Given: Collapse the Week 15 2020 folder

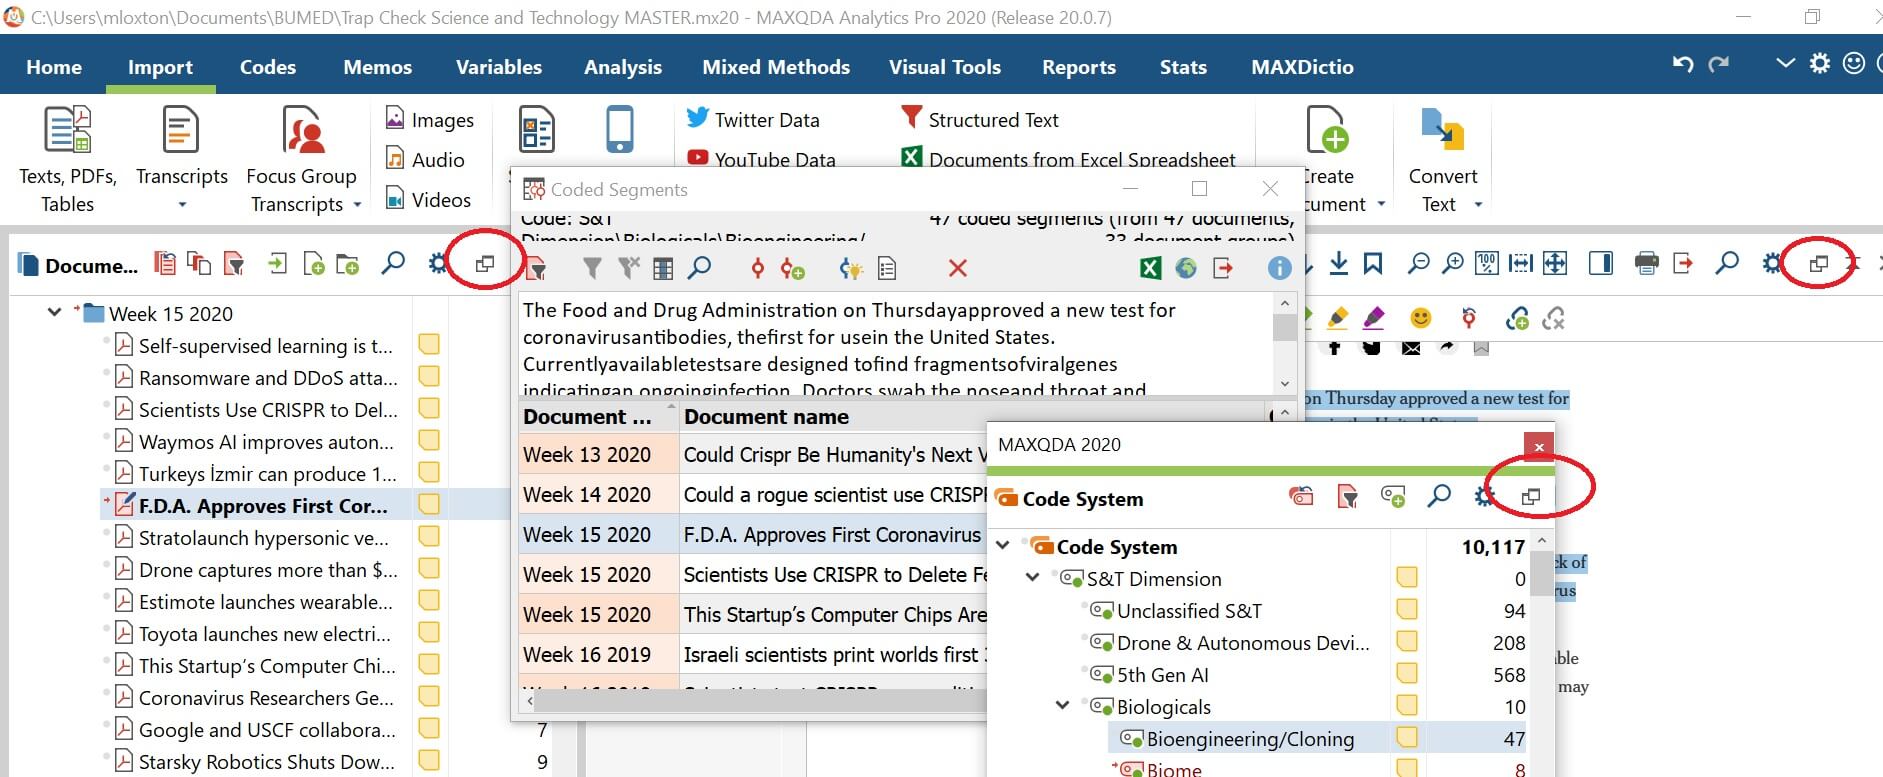Looking at the screenshot, I should 55,313.
